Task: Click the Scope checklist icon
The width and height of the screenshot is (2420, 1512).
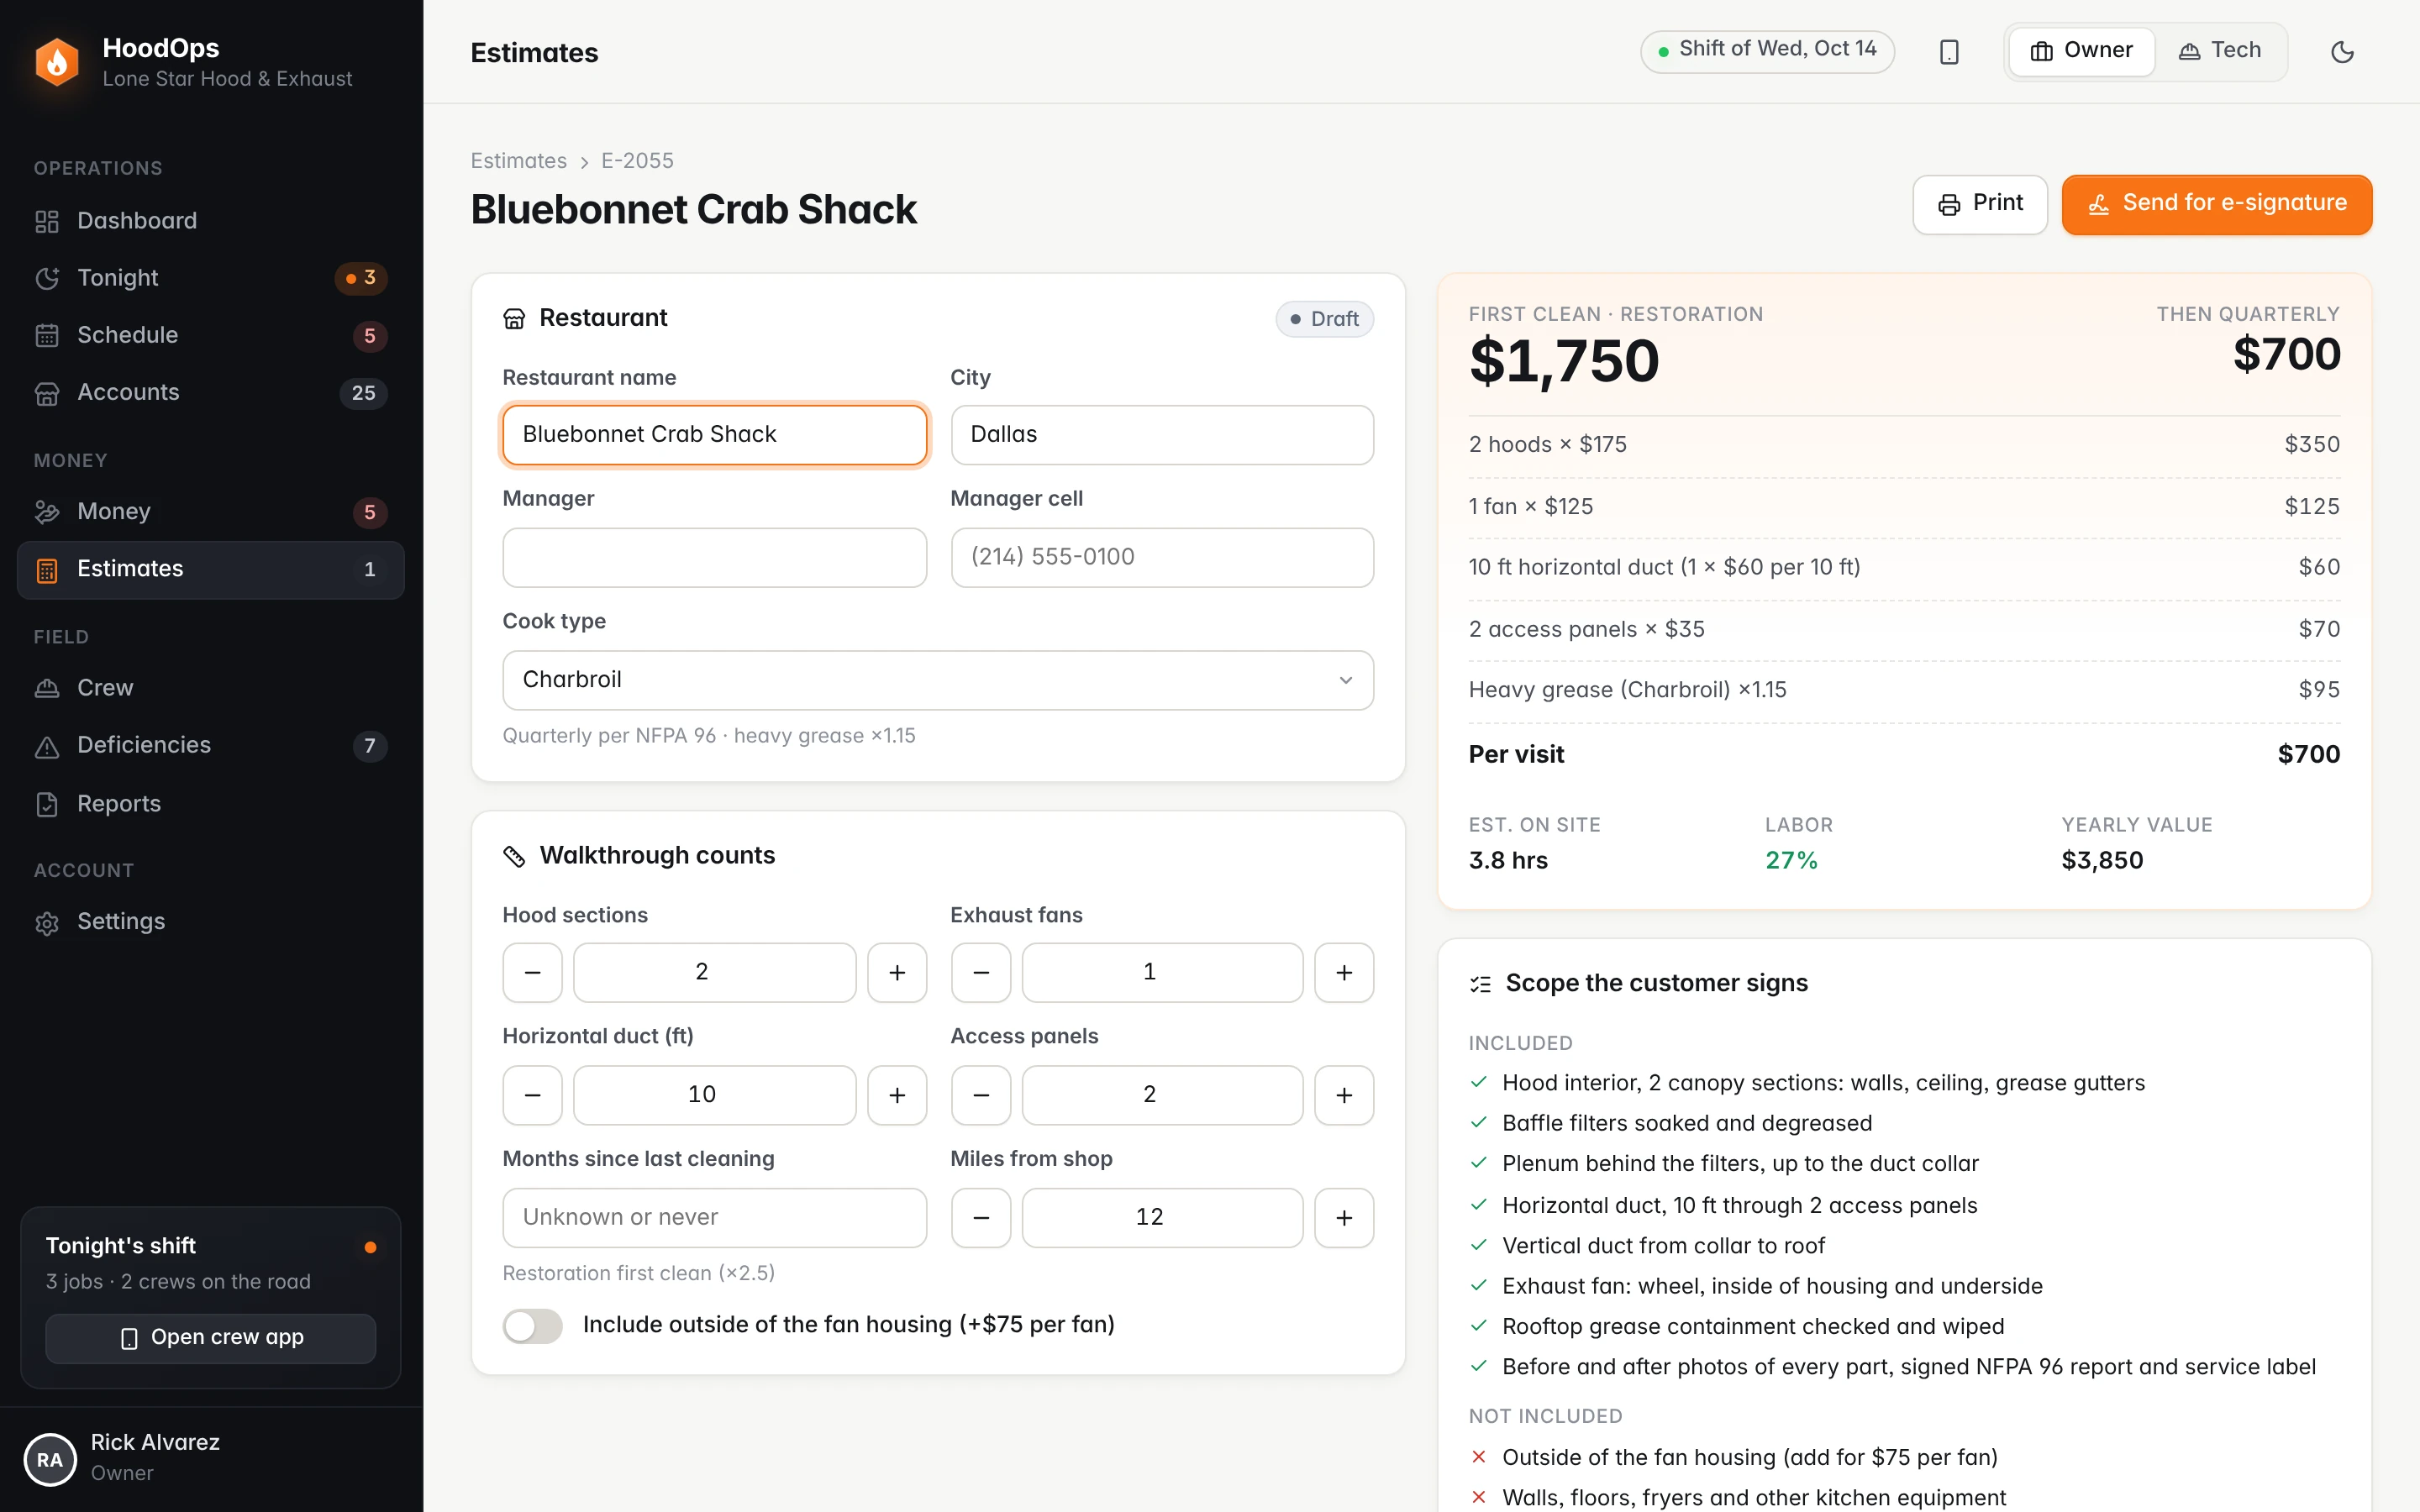Action: [1480, 984]
